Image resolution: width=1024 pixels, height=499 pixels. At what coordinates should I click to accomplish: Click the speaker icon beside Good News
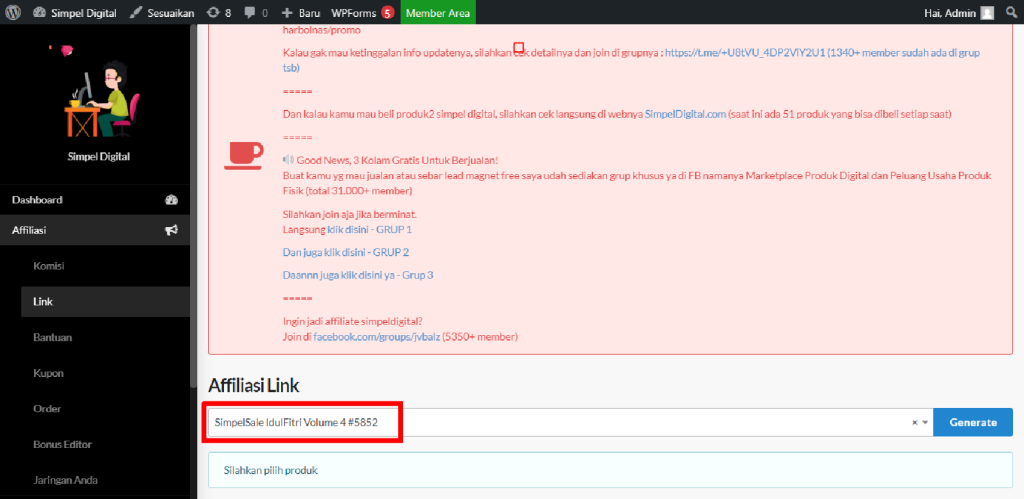pyautogui.click(x=288, y=160)
